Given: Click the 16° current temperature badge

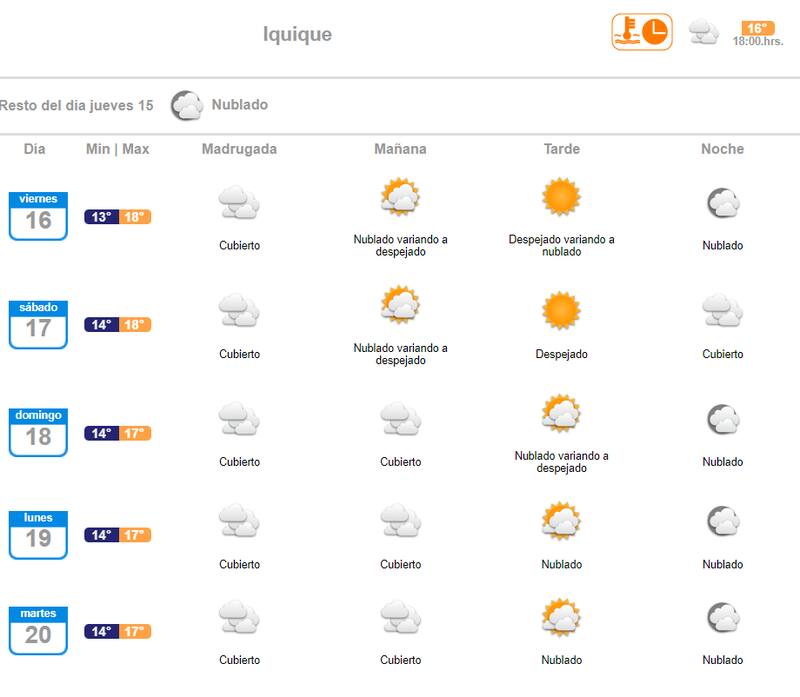Looking at the screenshot, I should tap(757, 28).
